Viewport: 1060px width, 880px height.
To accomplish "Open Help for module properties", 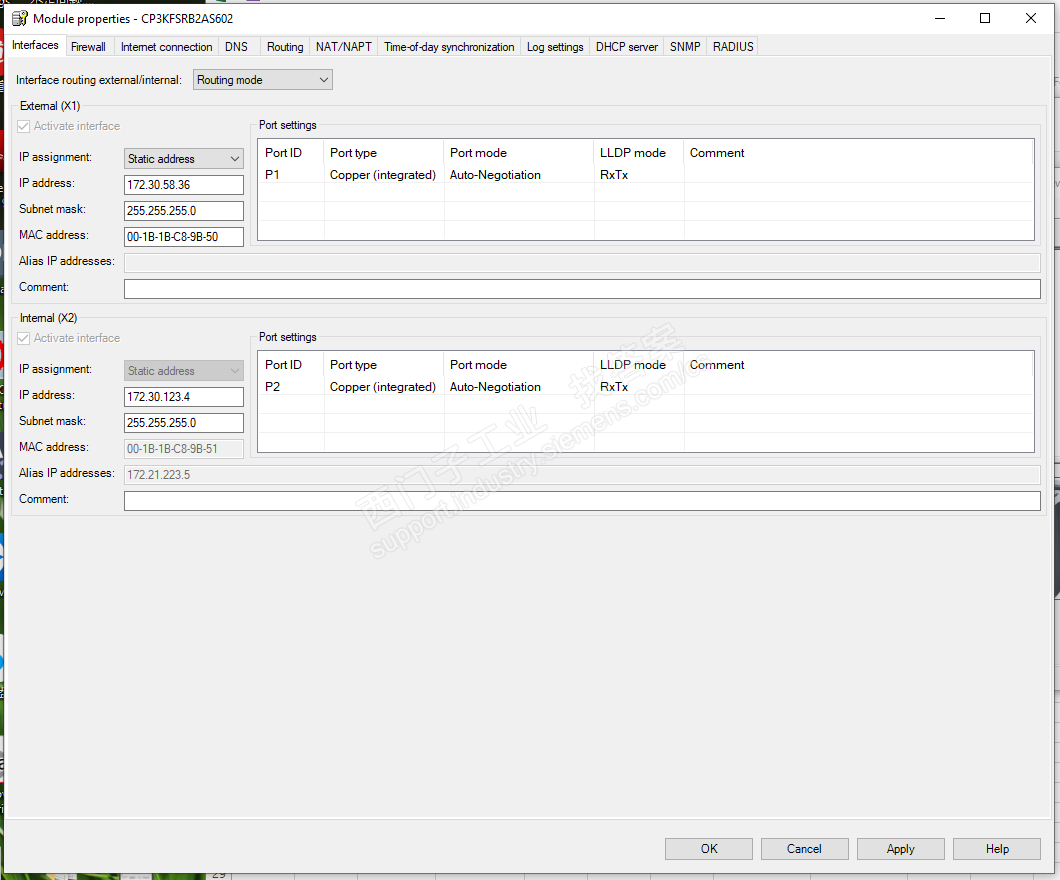I will click(996, 849).
